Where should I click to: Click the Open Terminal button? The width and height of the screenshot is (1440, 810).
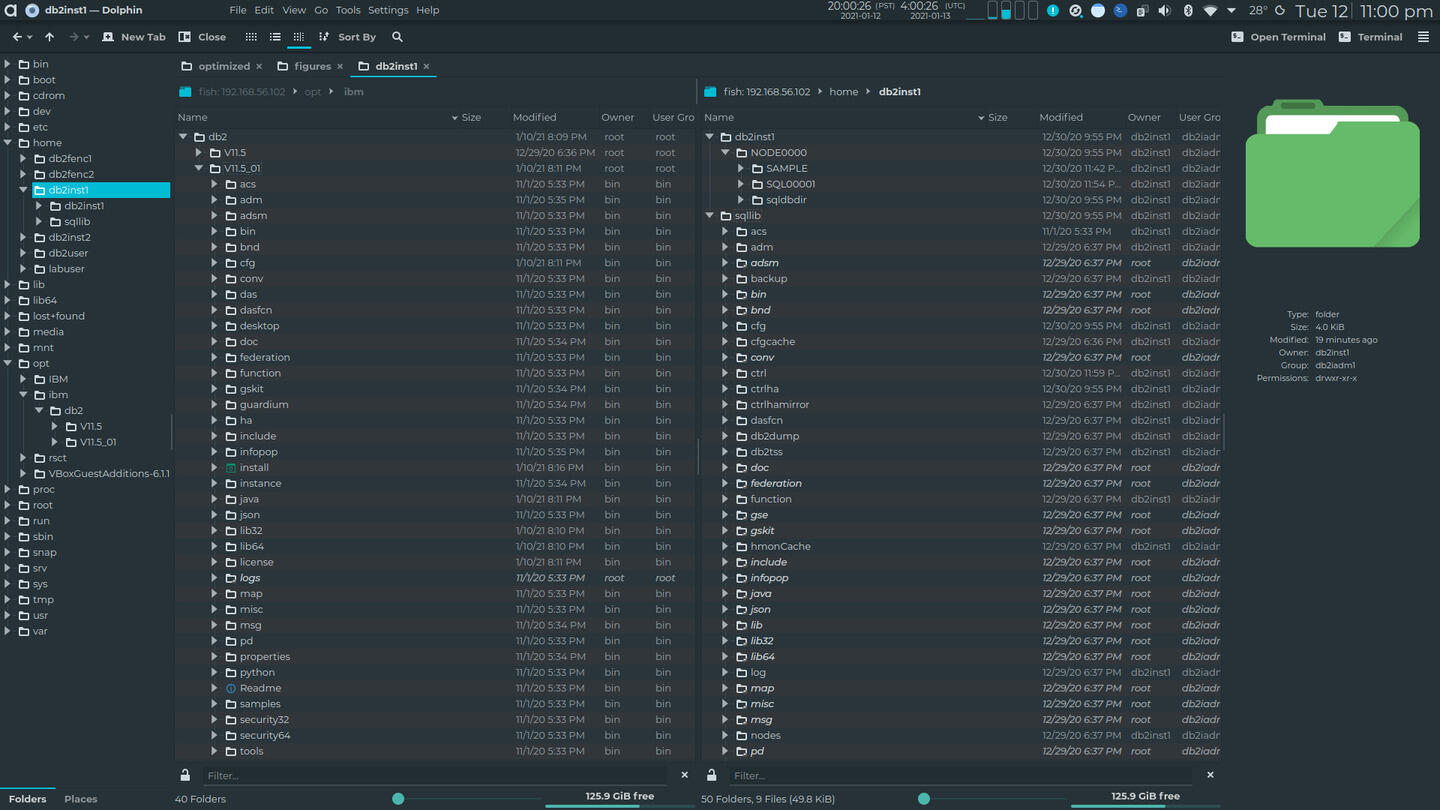pyautogui.click(x=1278, y=37)
